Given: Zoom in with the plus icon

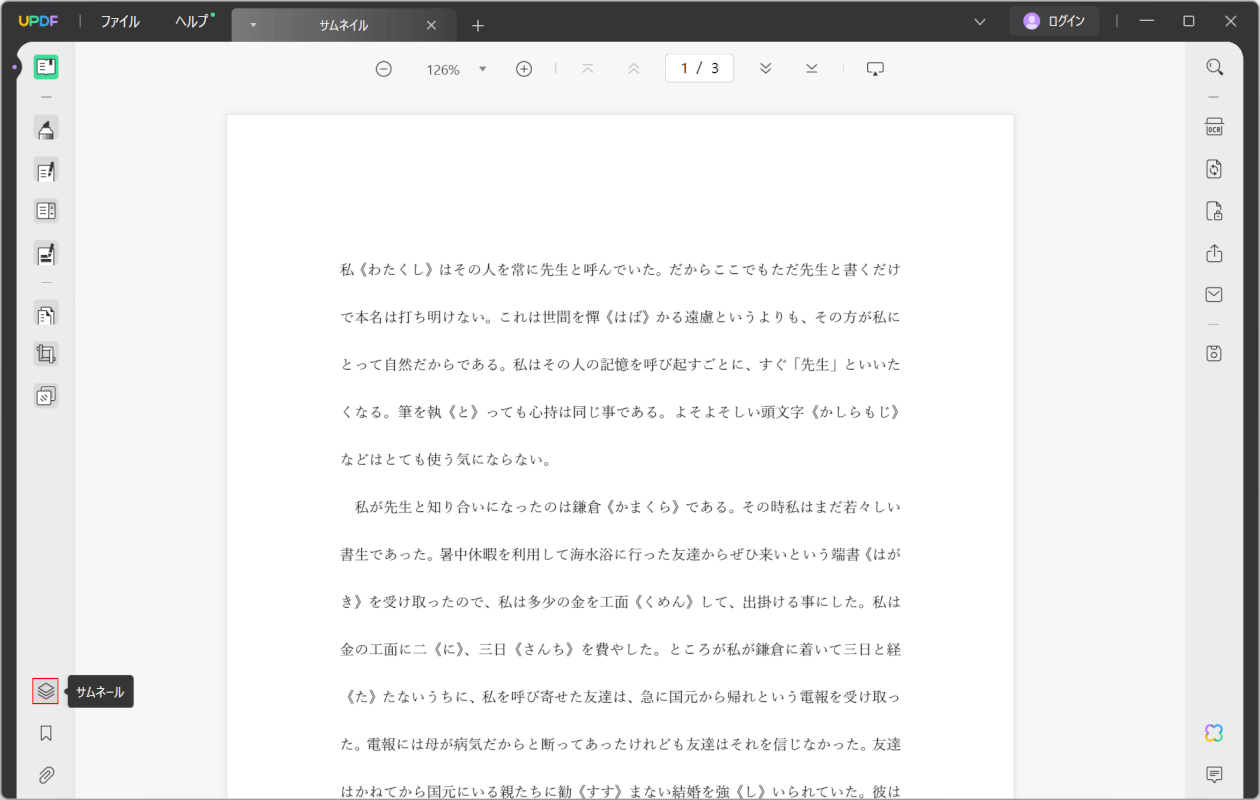Looking at the screenshot, I should [x=524, y=69].
